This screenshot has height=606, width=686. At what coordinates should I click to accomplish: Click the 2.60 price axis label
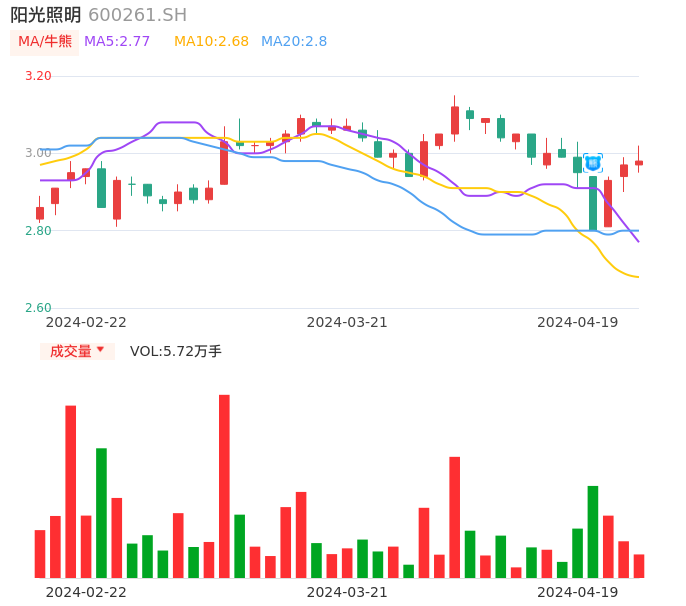(38, 308)
